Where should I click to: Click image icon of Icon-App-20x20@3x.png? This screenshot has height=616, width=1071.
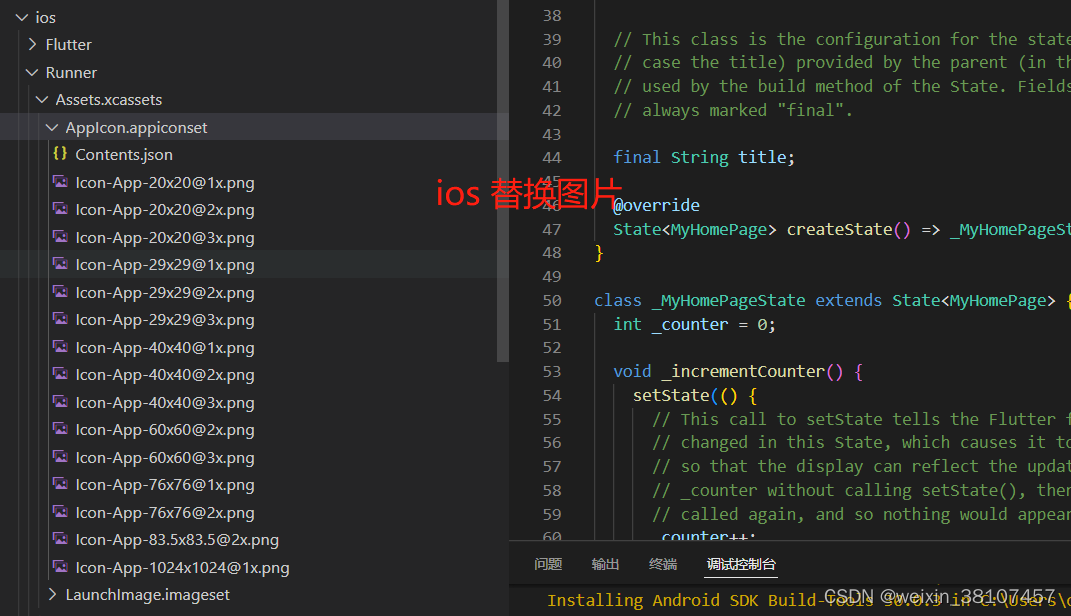click(61, 237)
